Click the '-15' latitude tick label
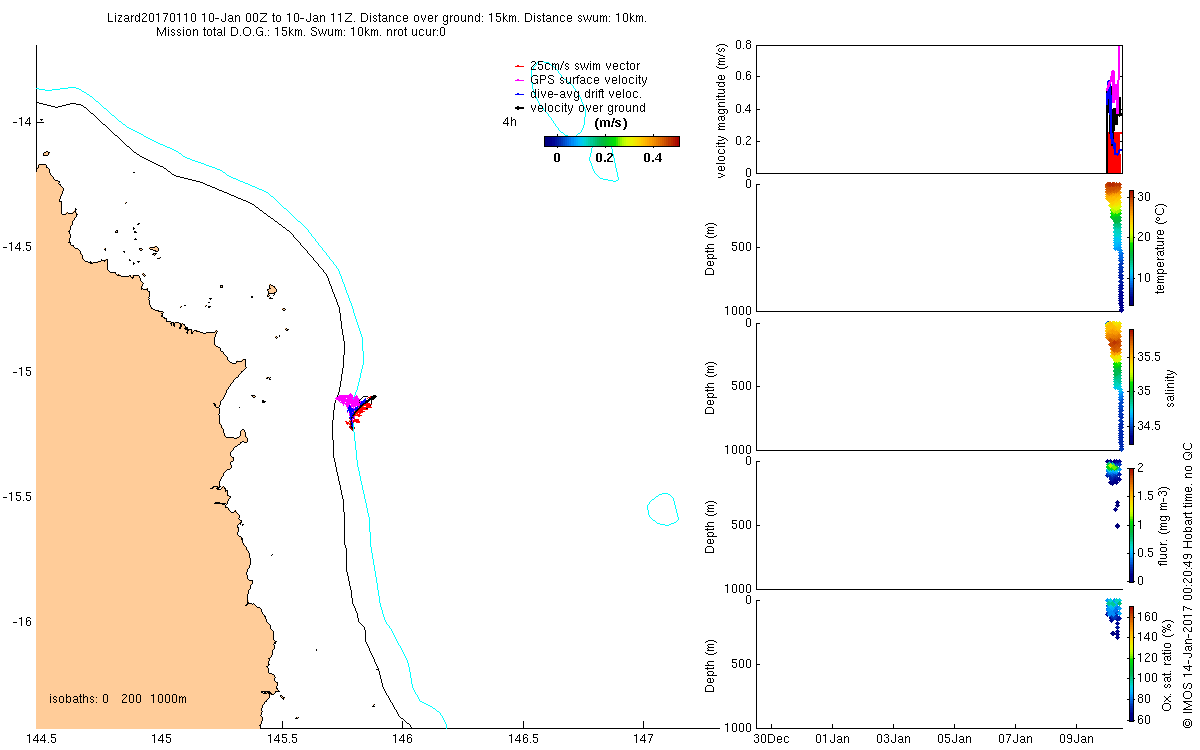1200x750 pixels. coord(21,372)
